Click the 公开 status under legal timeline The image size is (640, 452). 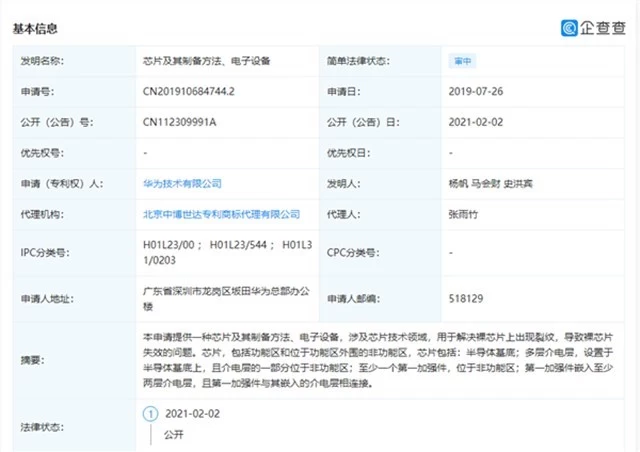click(x=174, y=436)
